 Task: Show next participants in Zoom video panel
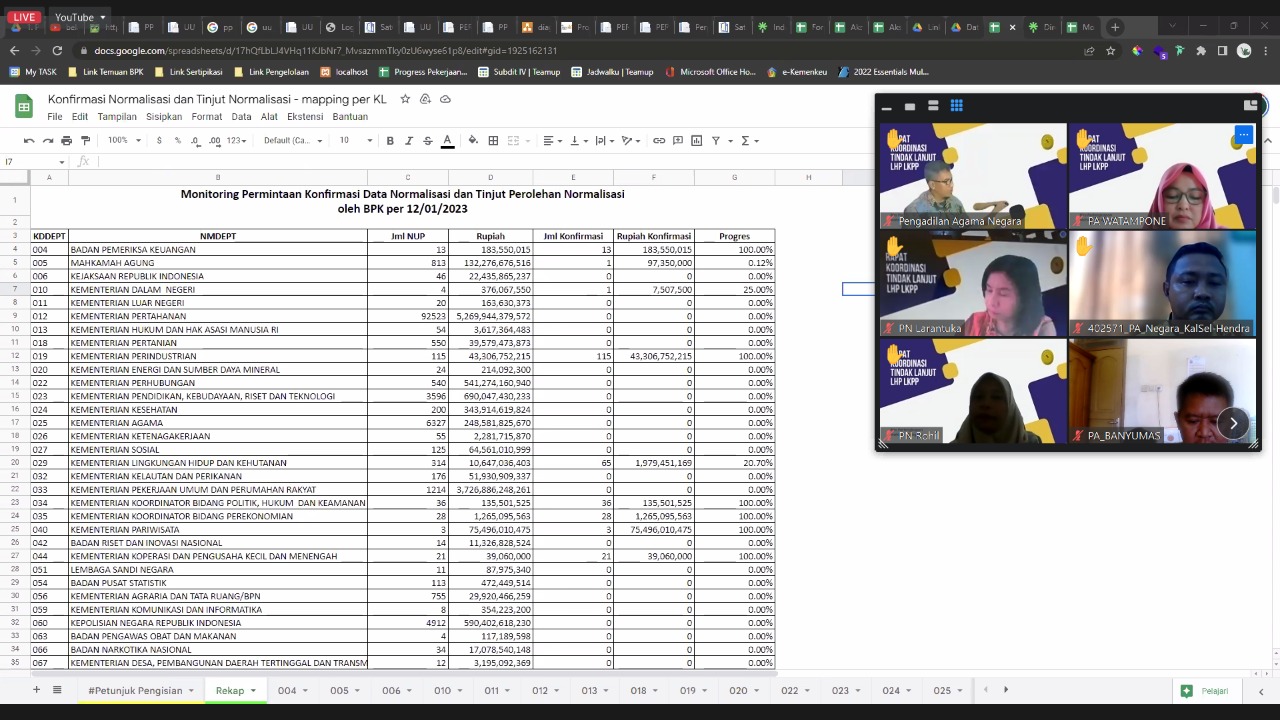[x=1233, y=424]
